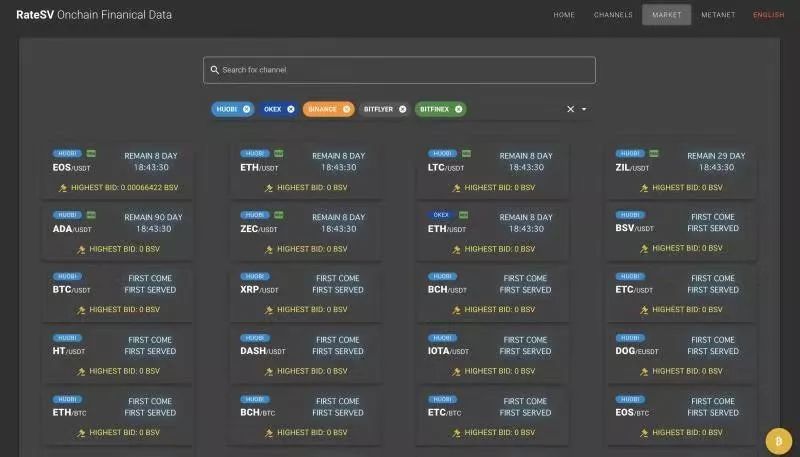Expand the exchange filter dropdown arrow
Viewport: 800px width, 457px height.
pos(584,109)
